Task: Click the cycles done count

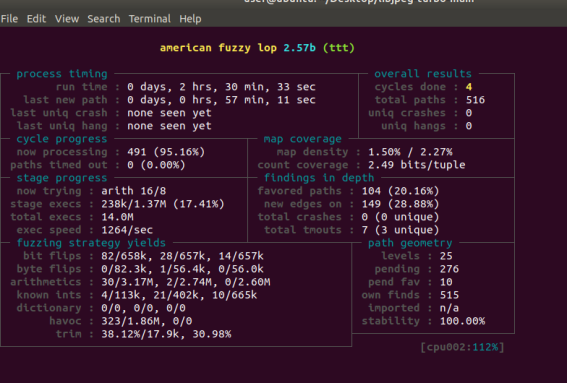Action: 469,87
